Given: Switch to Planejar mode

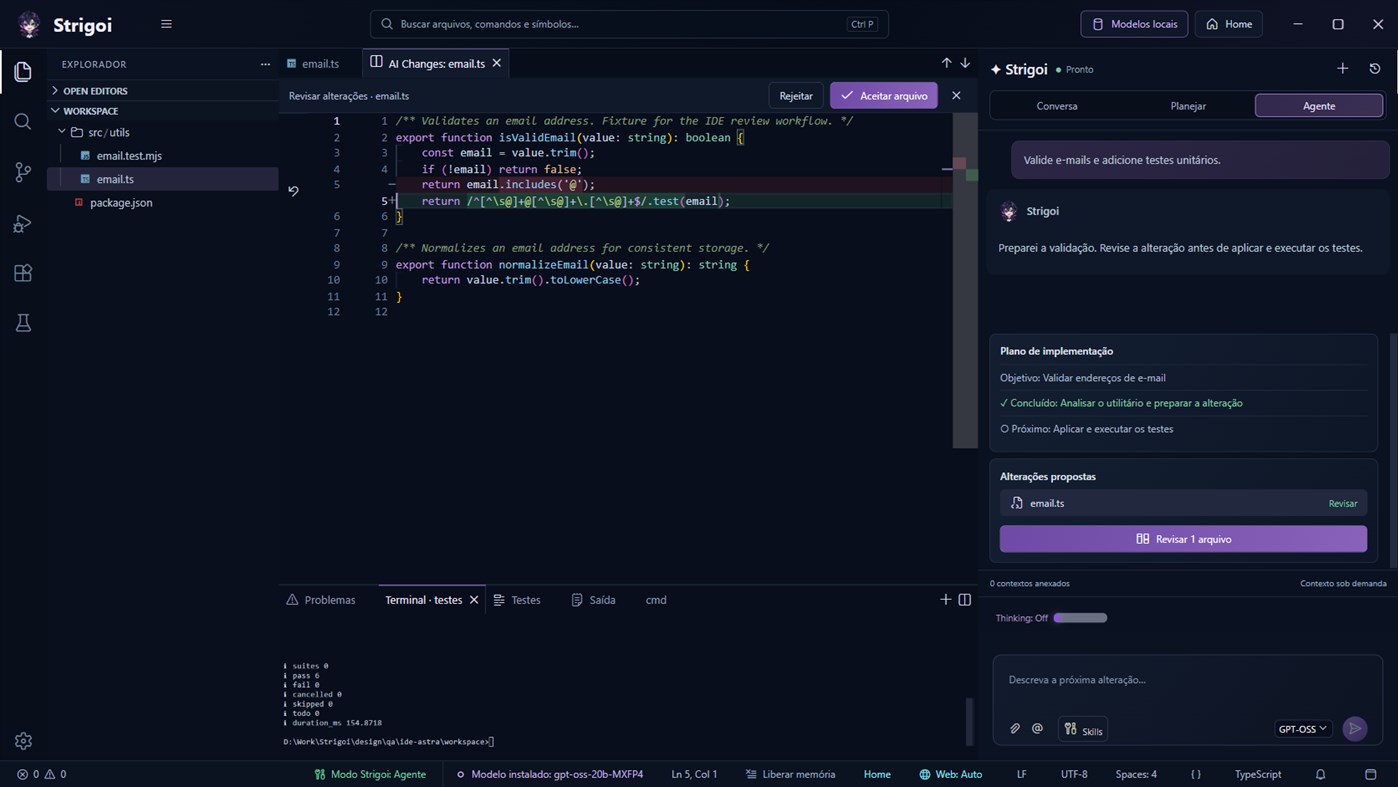Looking at the screenshot, I should click(1188, 106).
